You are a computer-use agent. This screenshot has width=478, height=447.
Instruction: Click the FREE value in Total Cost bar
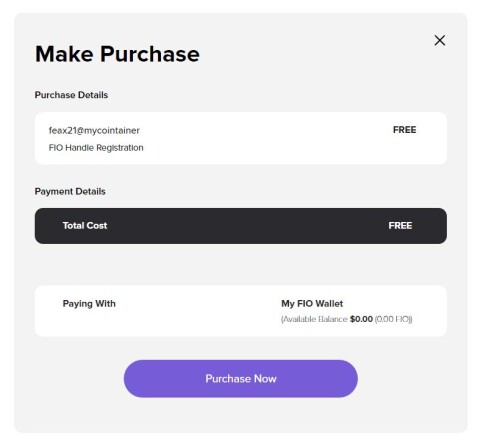click(x=400, y=226)
